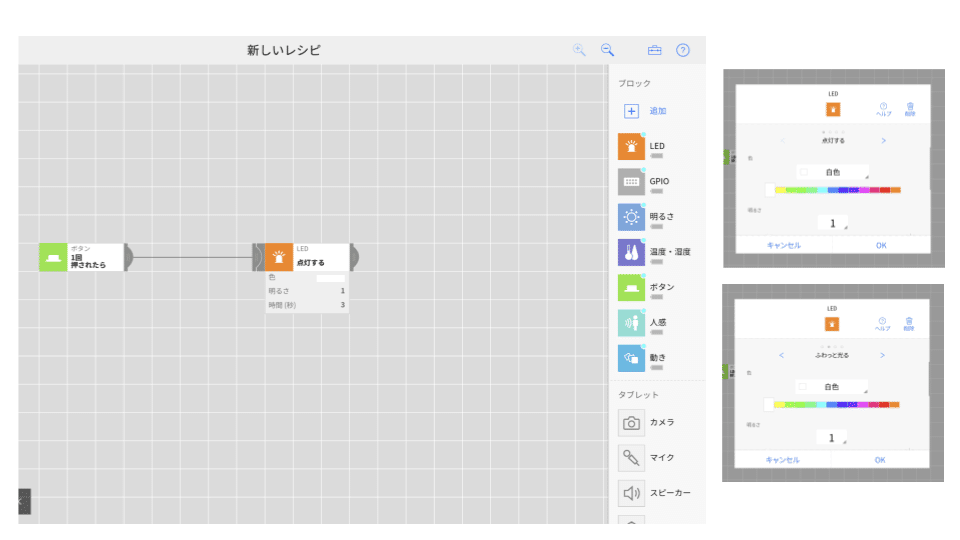Select the 温度・湿度 block icon
960x540 pixels.
click(631, 252)
